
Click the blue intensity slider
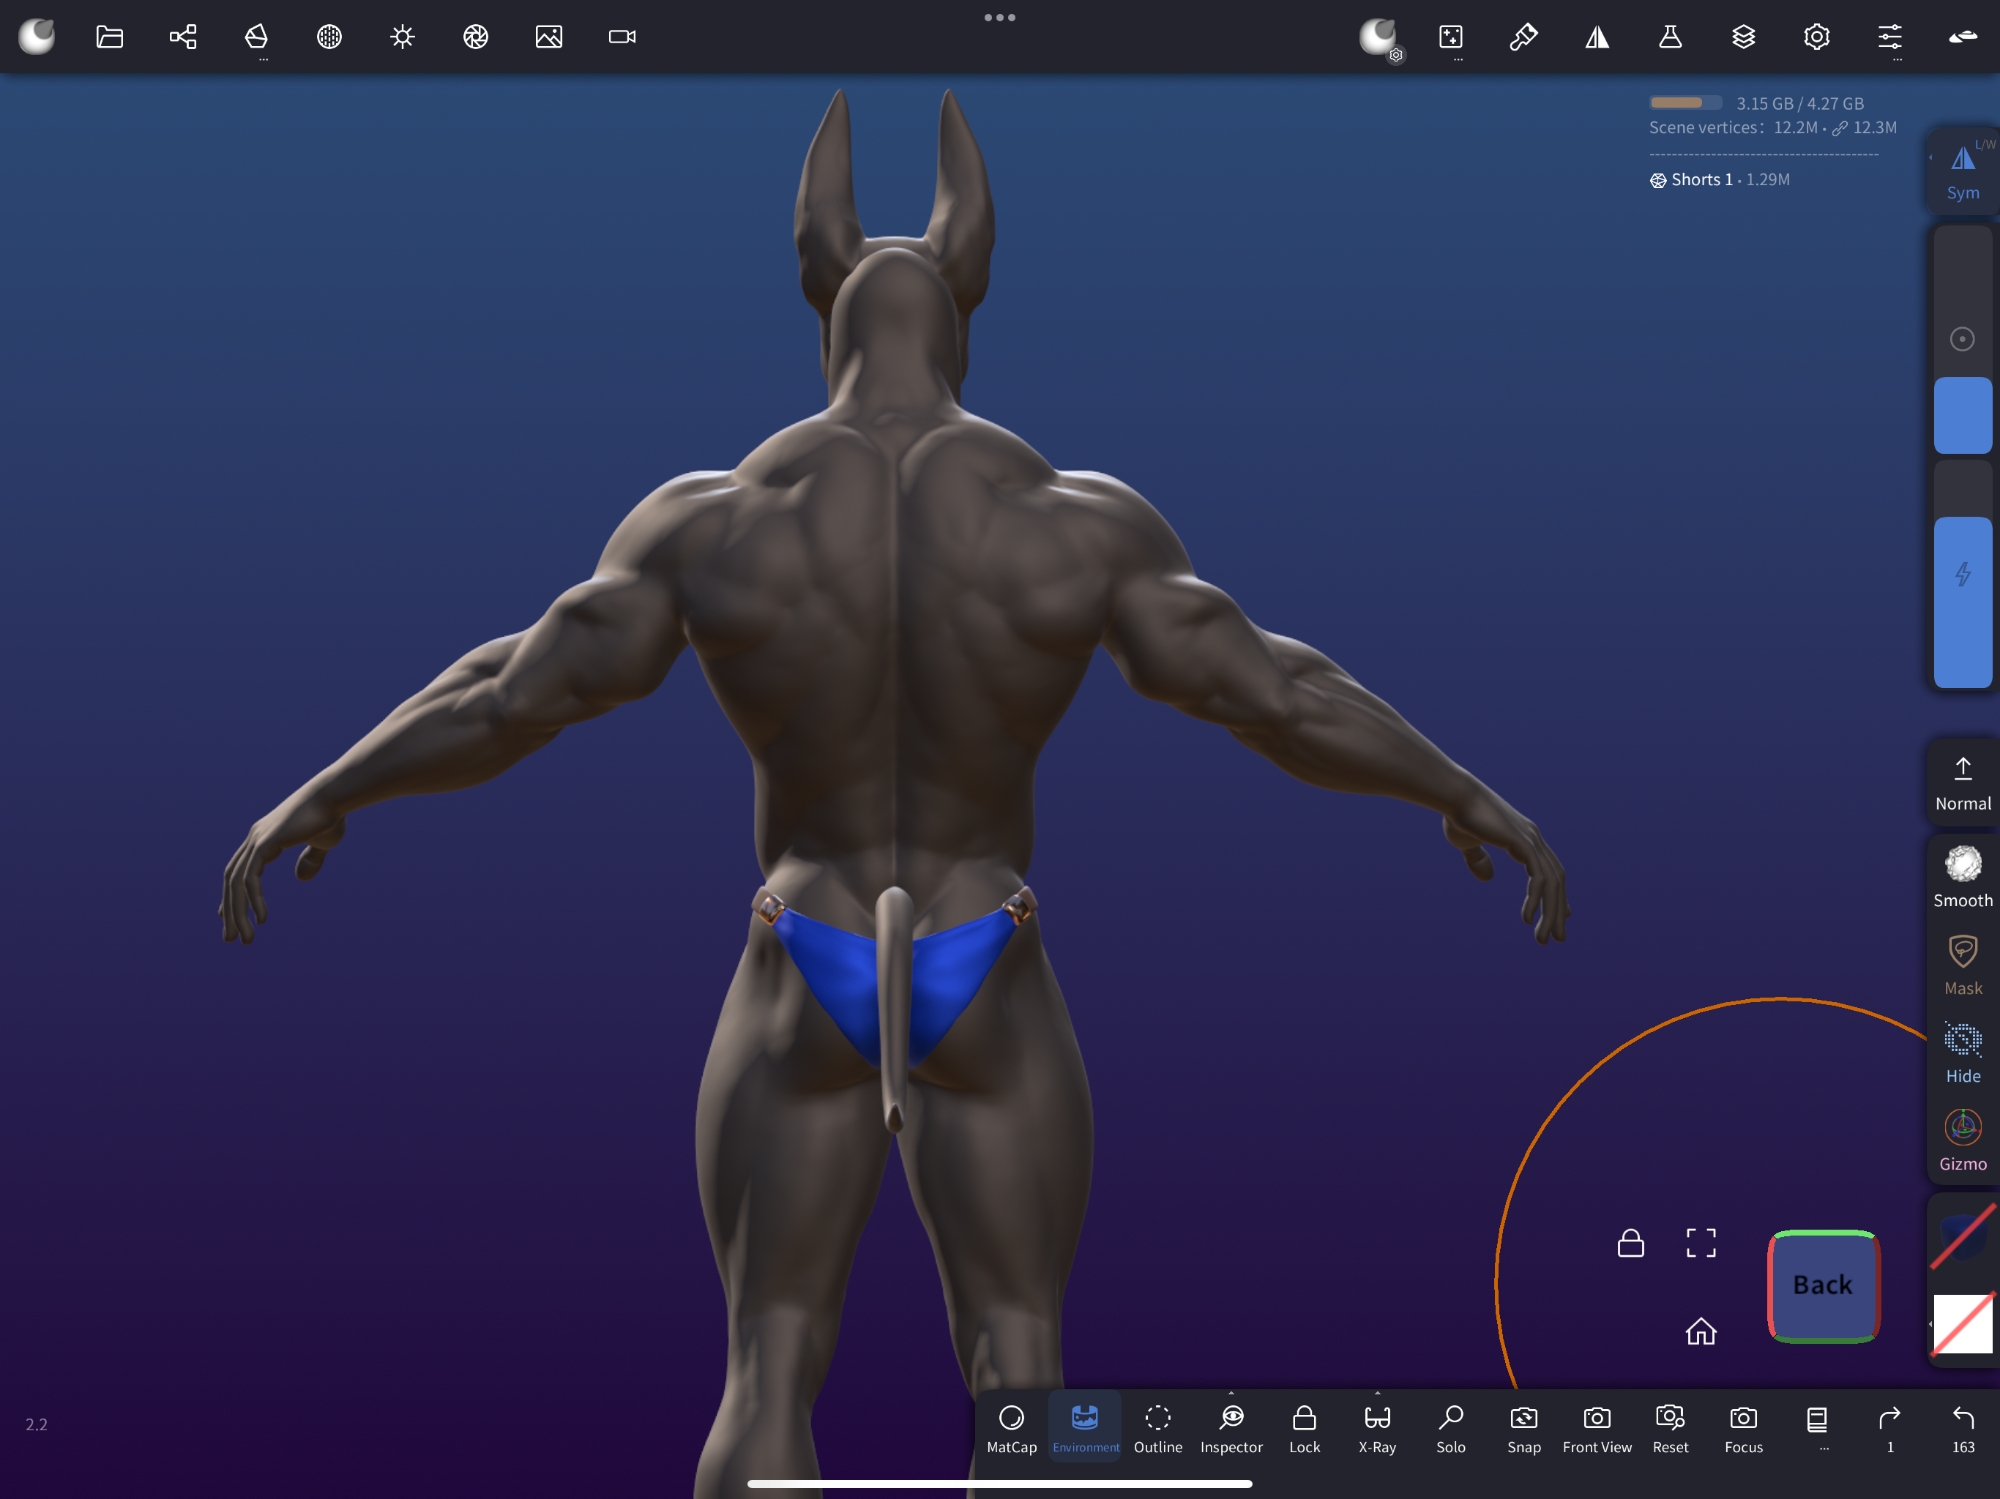[x=1962, y=600]
